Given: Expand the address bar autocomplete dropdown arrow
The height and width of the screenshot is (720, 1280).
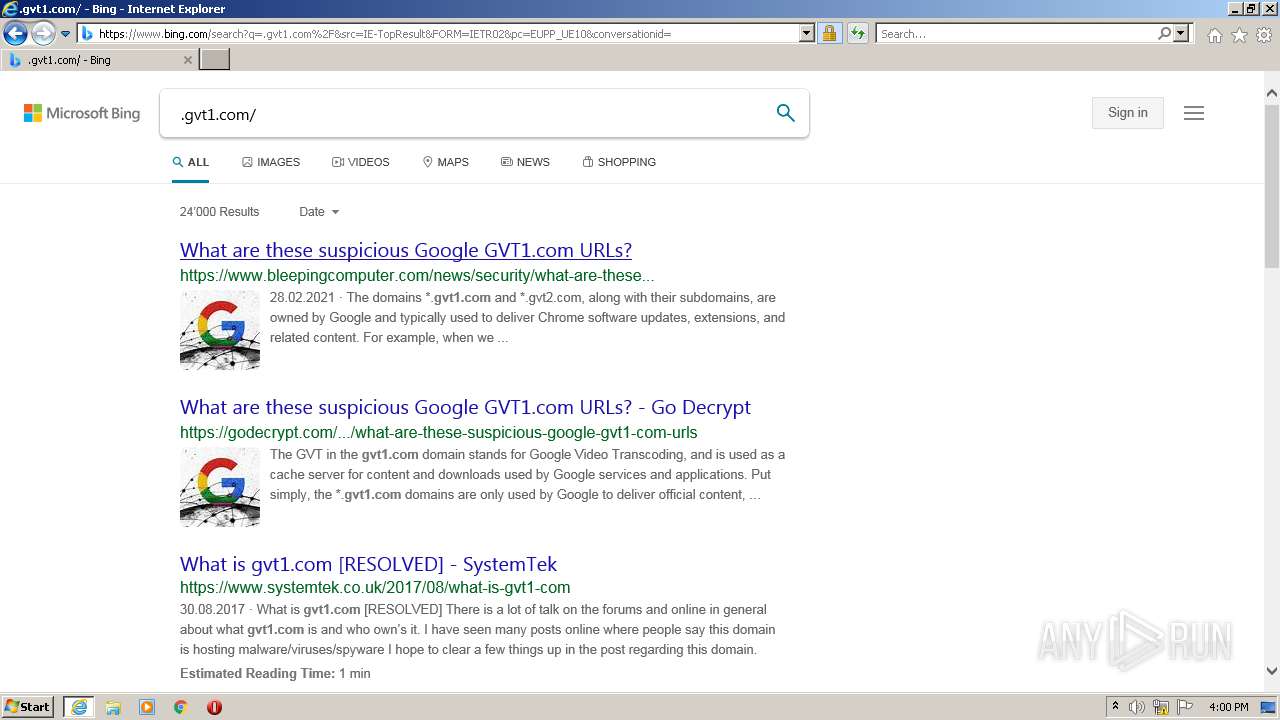Looking at the screenshot, I should pos(807,34).
